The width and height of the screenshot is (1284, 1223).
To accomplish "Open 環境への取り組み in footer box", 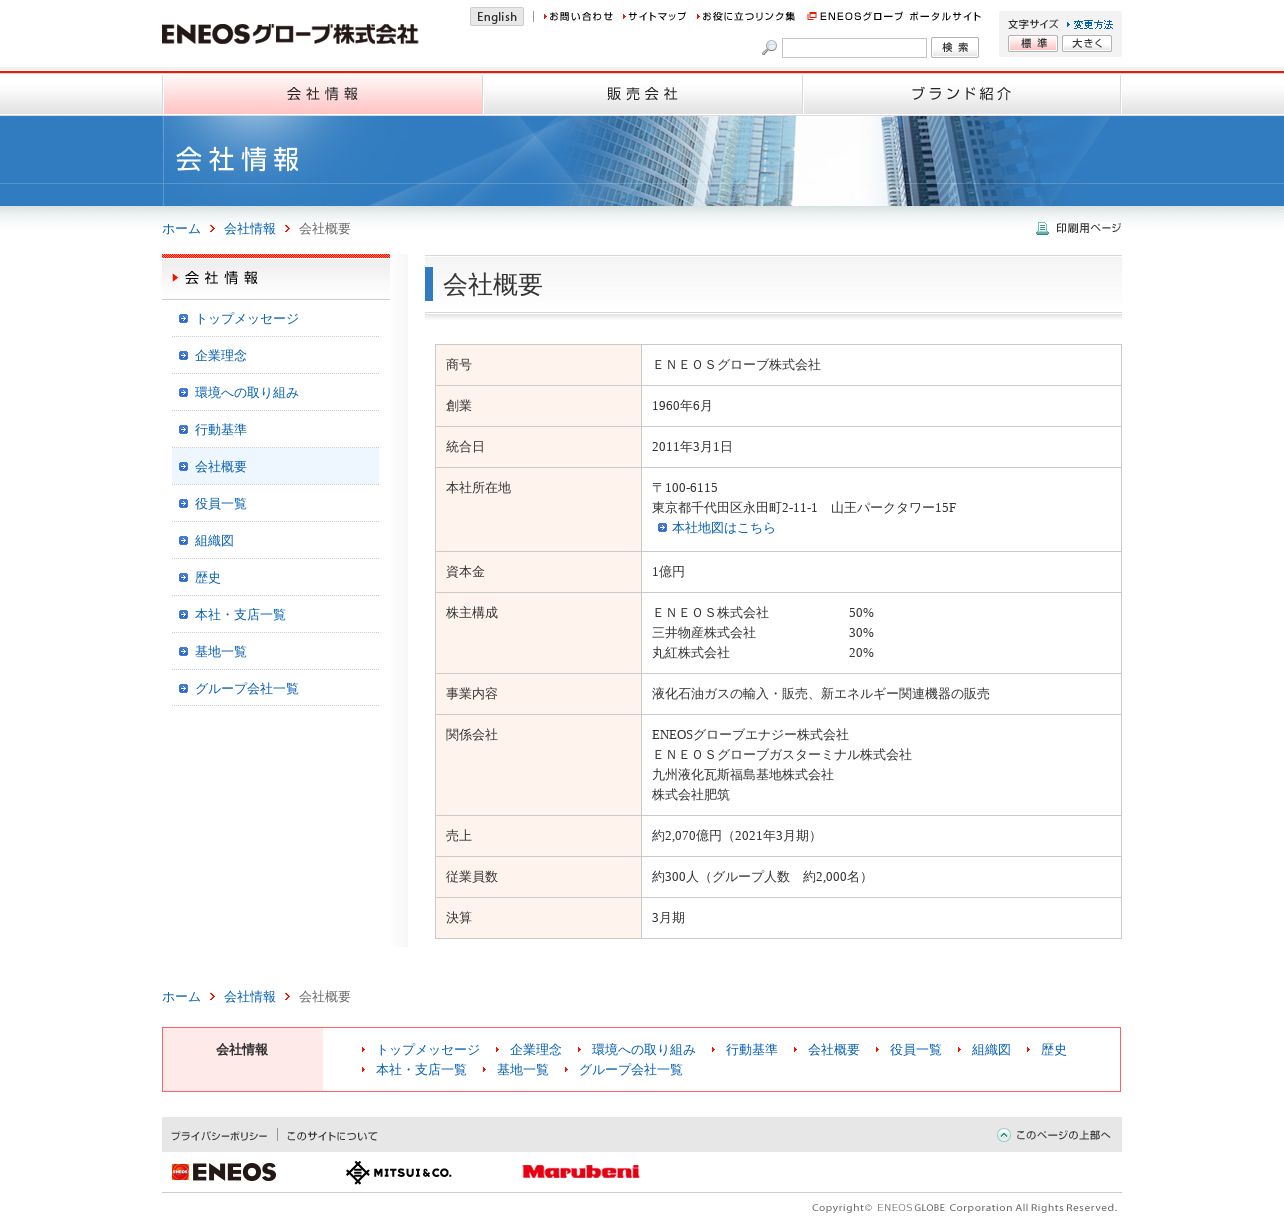I will pos(644,1050).
